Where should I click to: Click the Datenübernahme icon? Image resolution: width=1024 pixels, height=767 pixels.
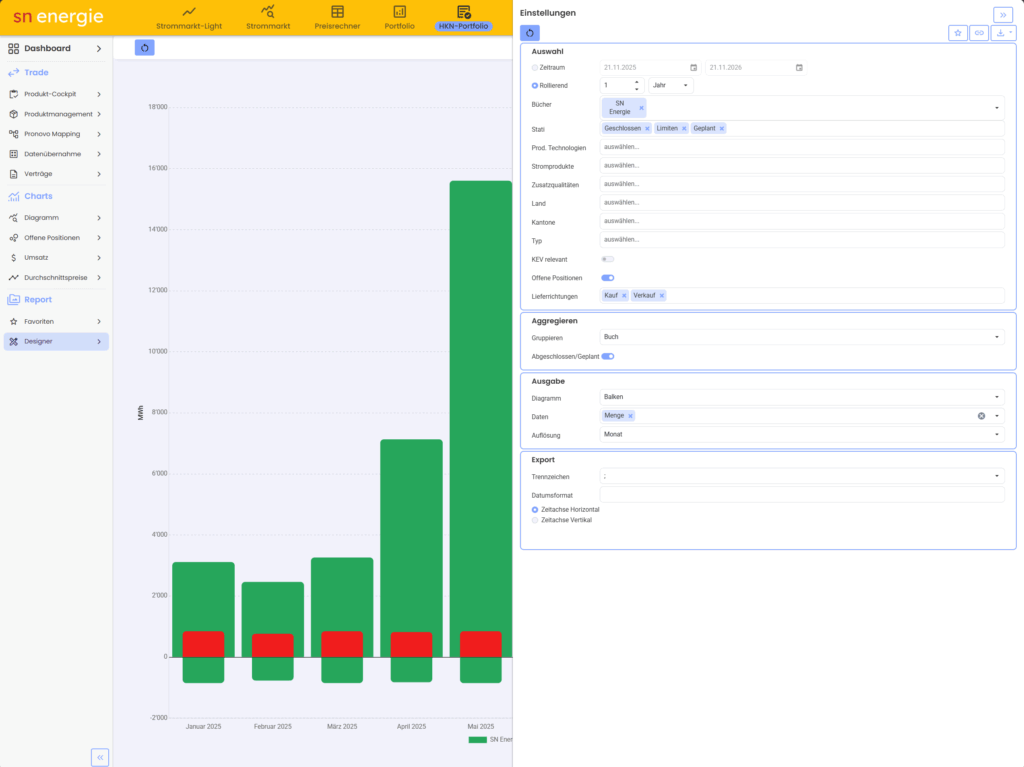(14, 154)
